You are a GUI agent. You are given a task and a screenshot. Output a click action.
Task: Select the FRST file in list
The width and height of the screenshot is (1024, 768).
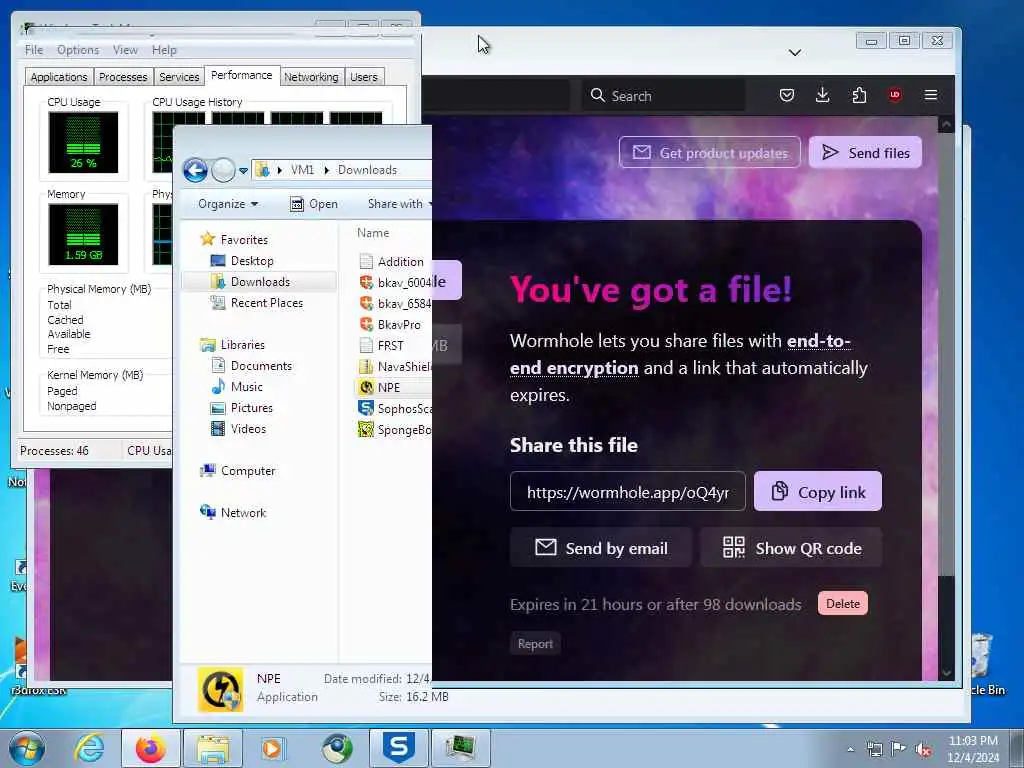(x=382, y=345)
